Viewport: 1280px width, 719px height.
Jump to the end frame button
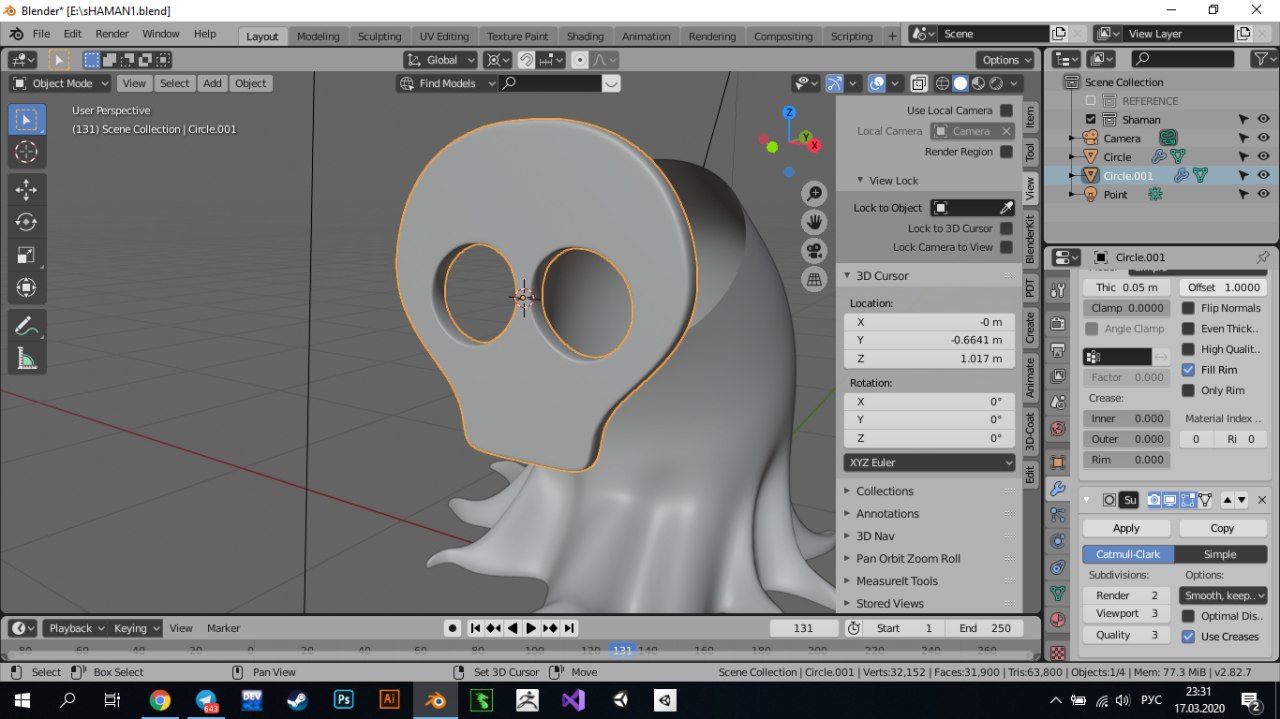tap(569, 628)
